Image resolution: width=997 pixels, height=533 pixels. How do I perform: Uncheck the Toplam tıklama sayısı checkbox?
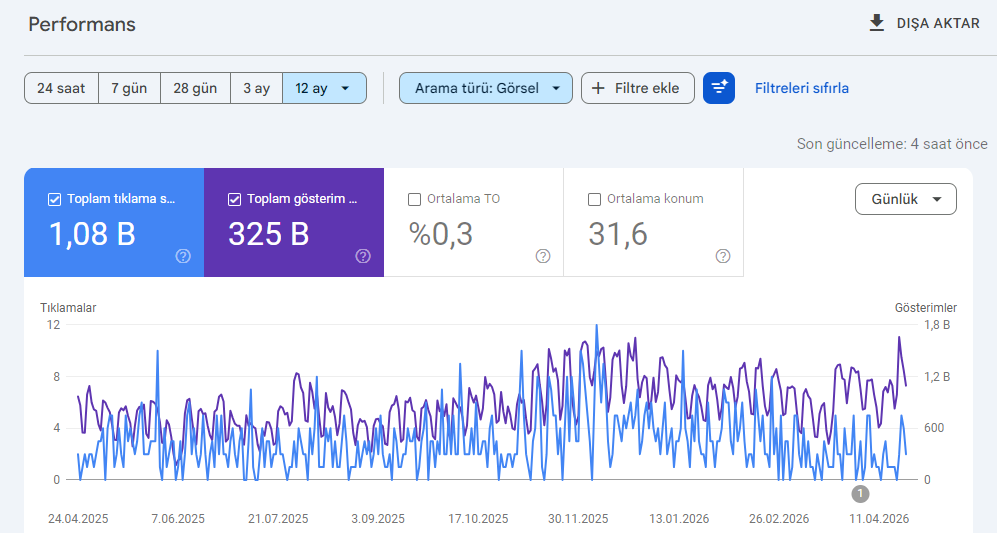click(x=55, y=200)
